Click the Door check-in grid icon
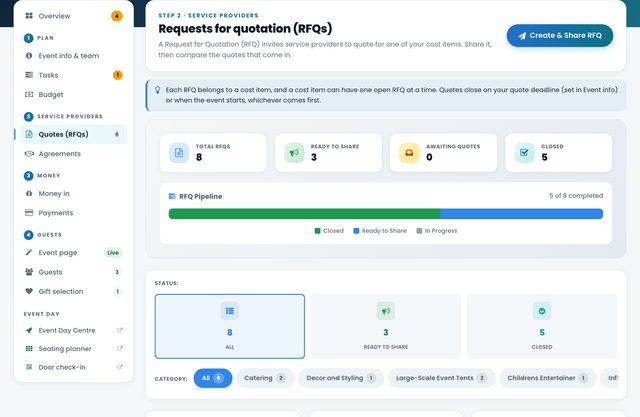 [29, 367]
